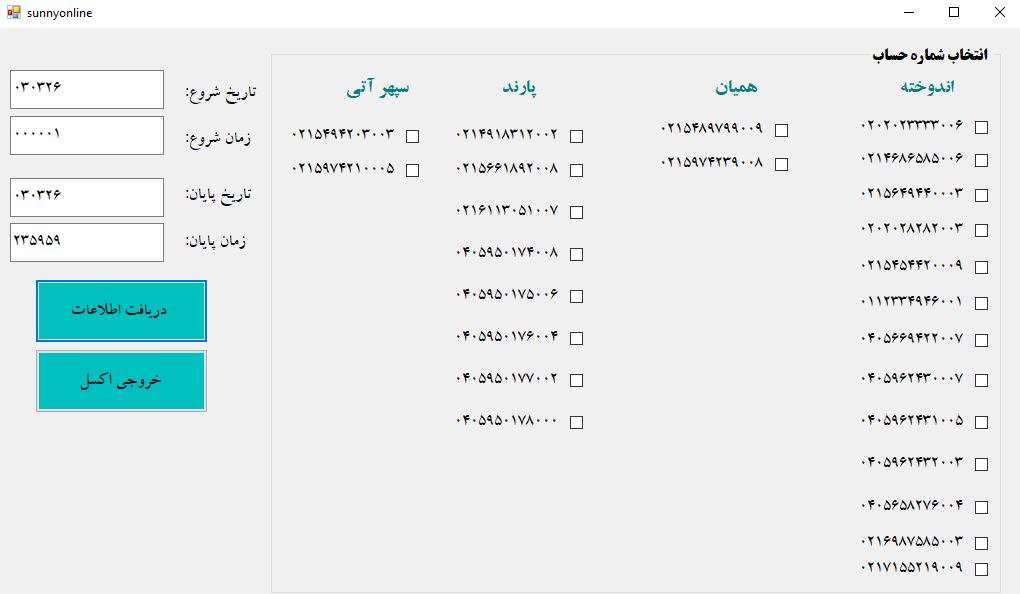Screen dimensions: 1020x594
Task: Click the دریافت اطلاعات button
Action: (x=122, y=310)
